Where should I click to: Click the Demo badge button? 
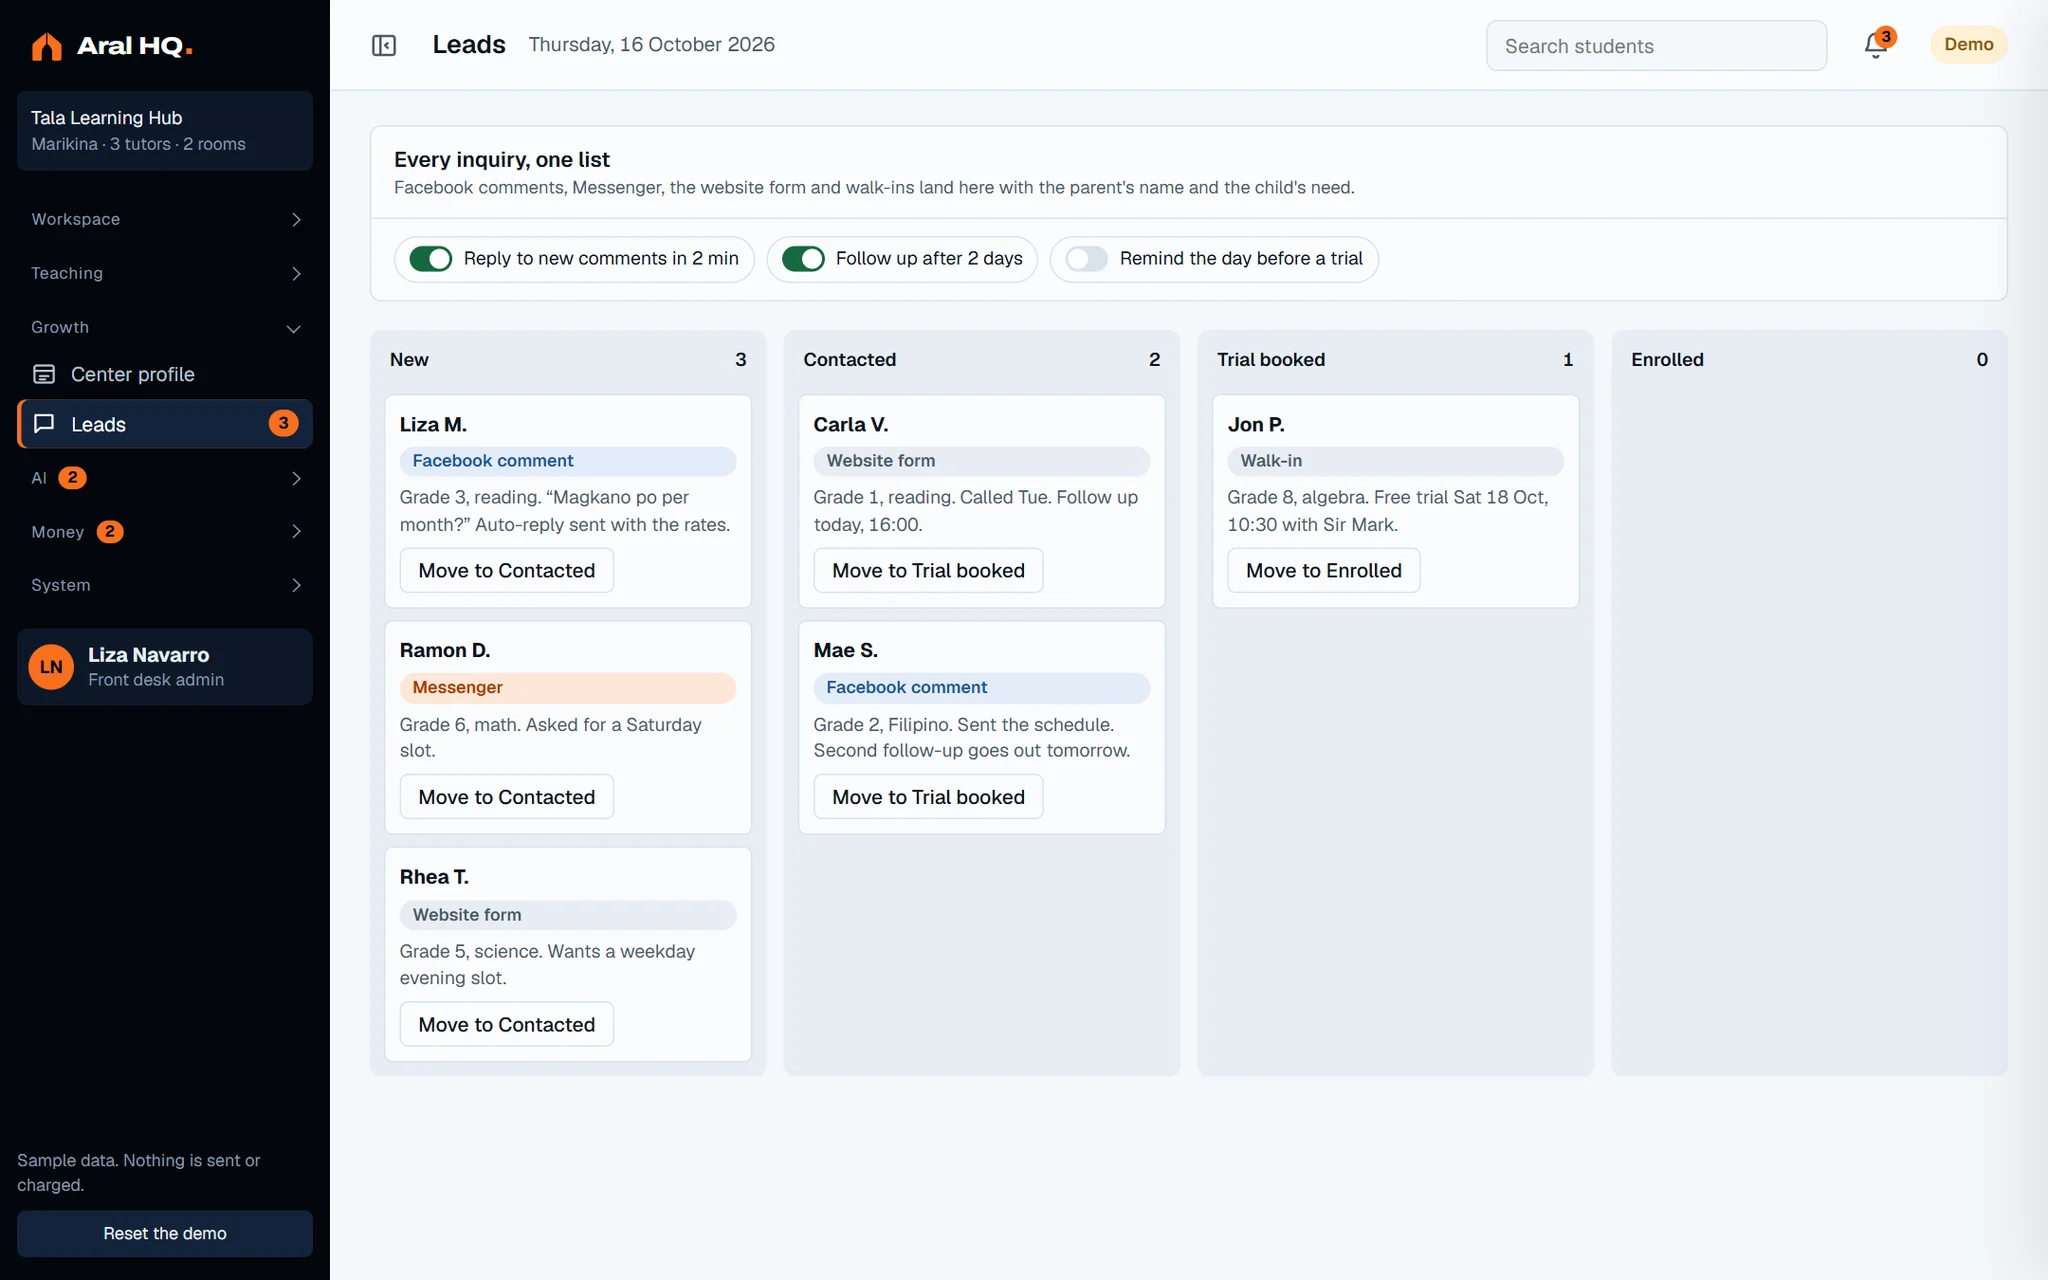point(1968,45)
